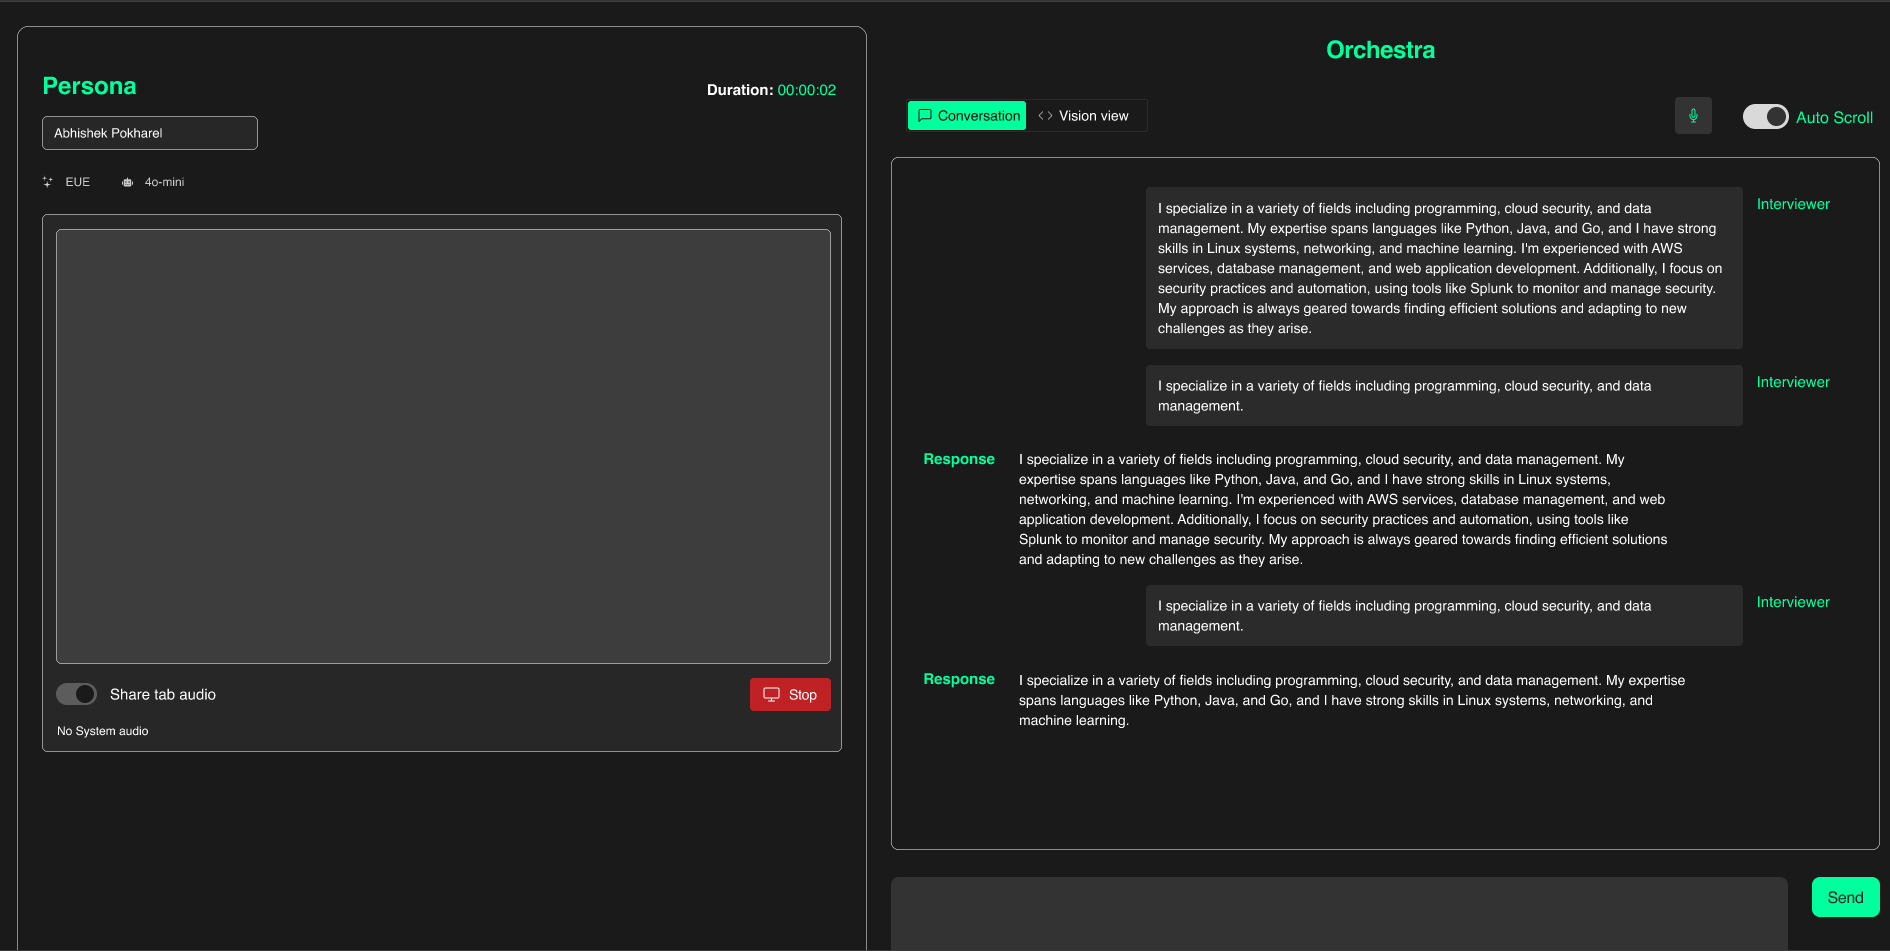Select the third Interviewer label
Screen dimensions: 1890x951
1793,602
